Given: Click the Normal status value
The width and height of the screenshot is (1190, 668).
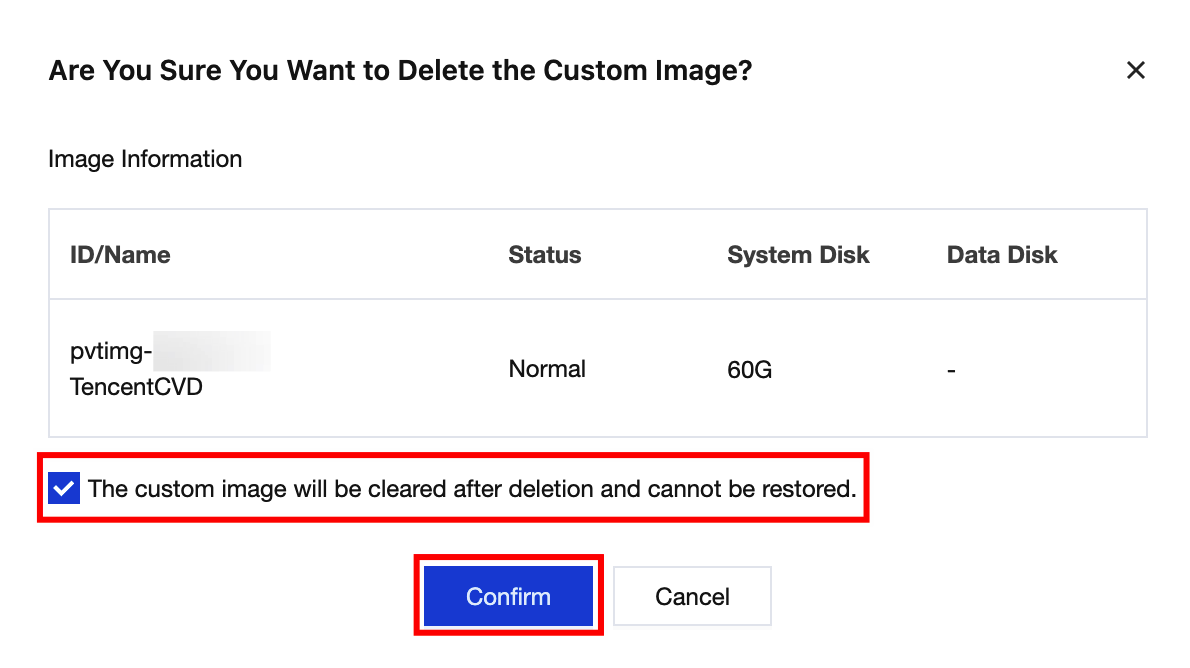Looking at the screenshot, I should click(547, 369).
